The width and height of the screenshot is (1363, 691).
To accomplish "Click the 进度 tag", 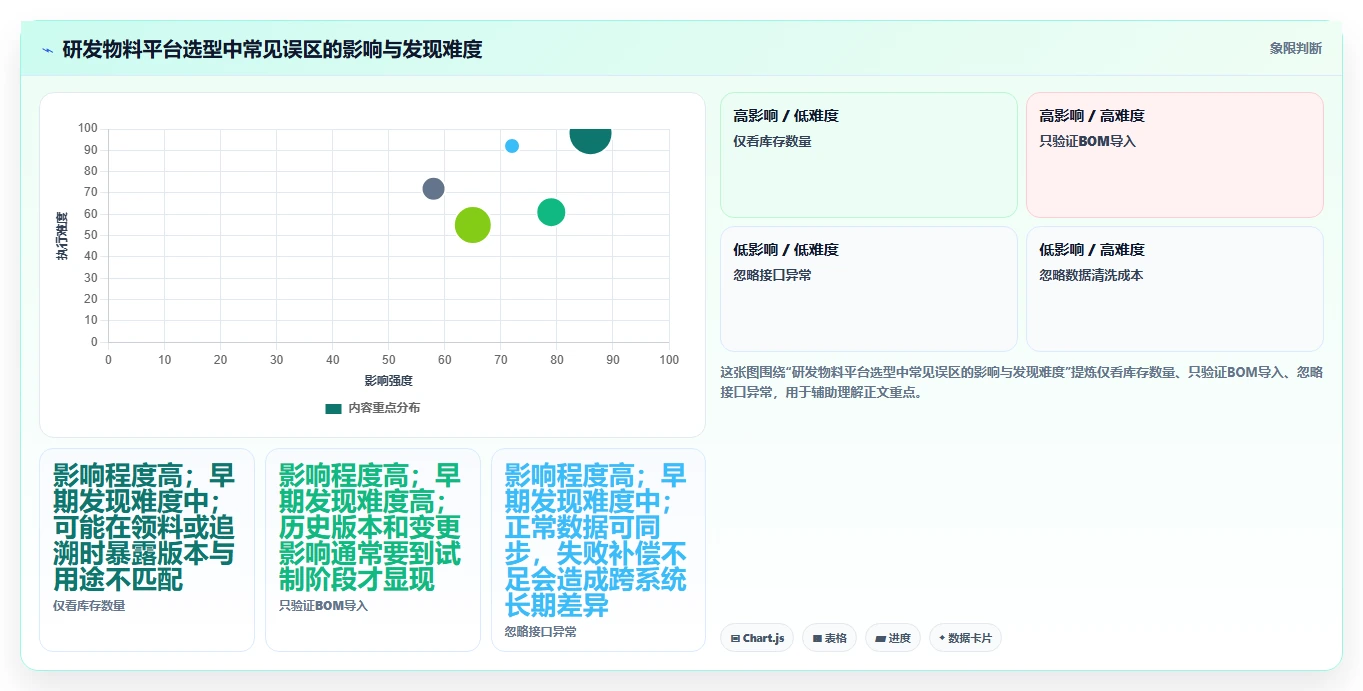I will (893, 638).
